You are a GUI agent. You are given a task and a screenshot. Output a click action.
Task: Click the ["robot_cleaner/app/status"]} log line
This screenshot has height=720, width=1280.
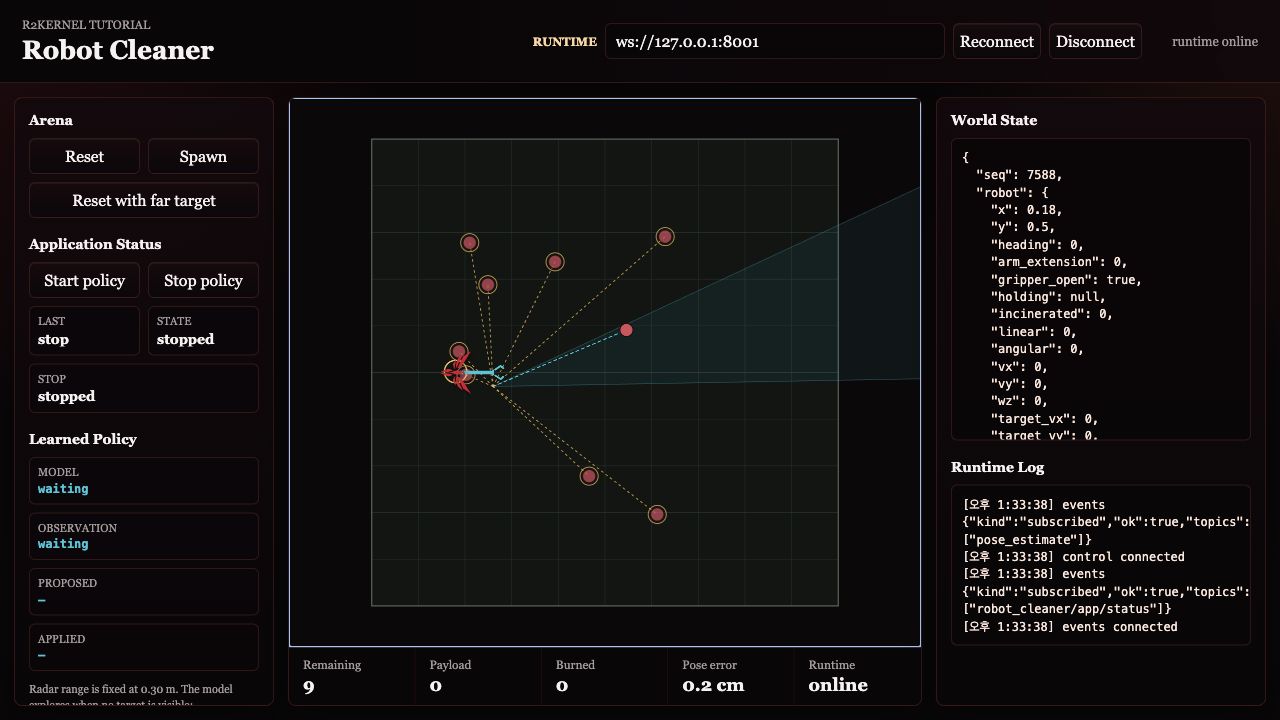(1066, 609)
